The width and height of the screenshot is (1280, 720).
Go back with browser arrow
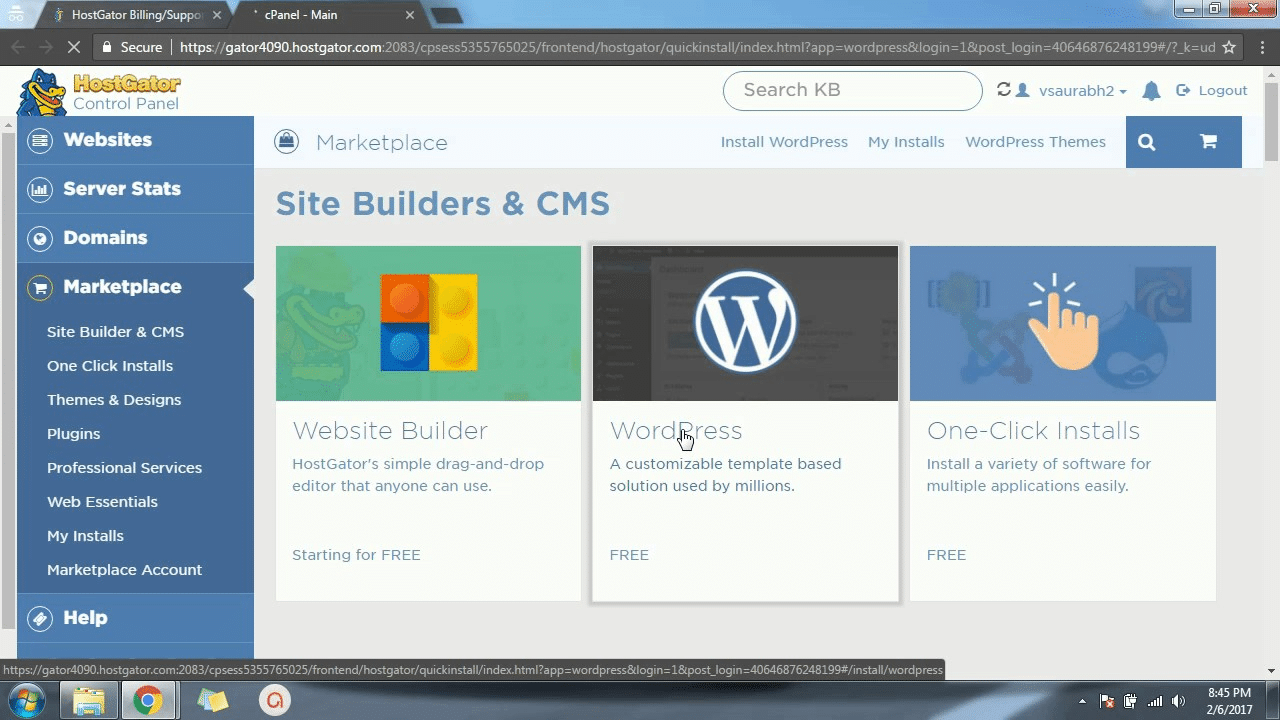point(18,47)
